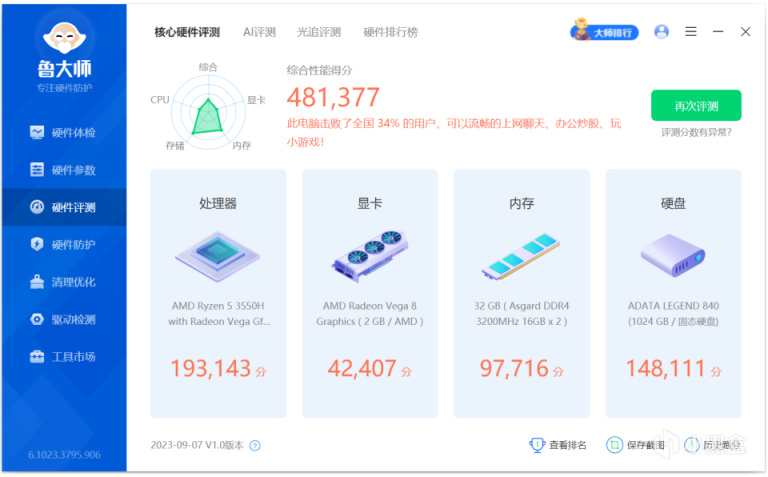
Task: Click the 评测分数有异常? link
Action: pos(696,132)
